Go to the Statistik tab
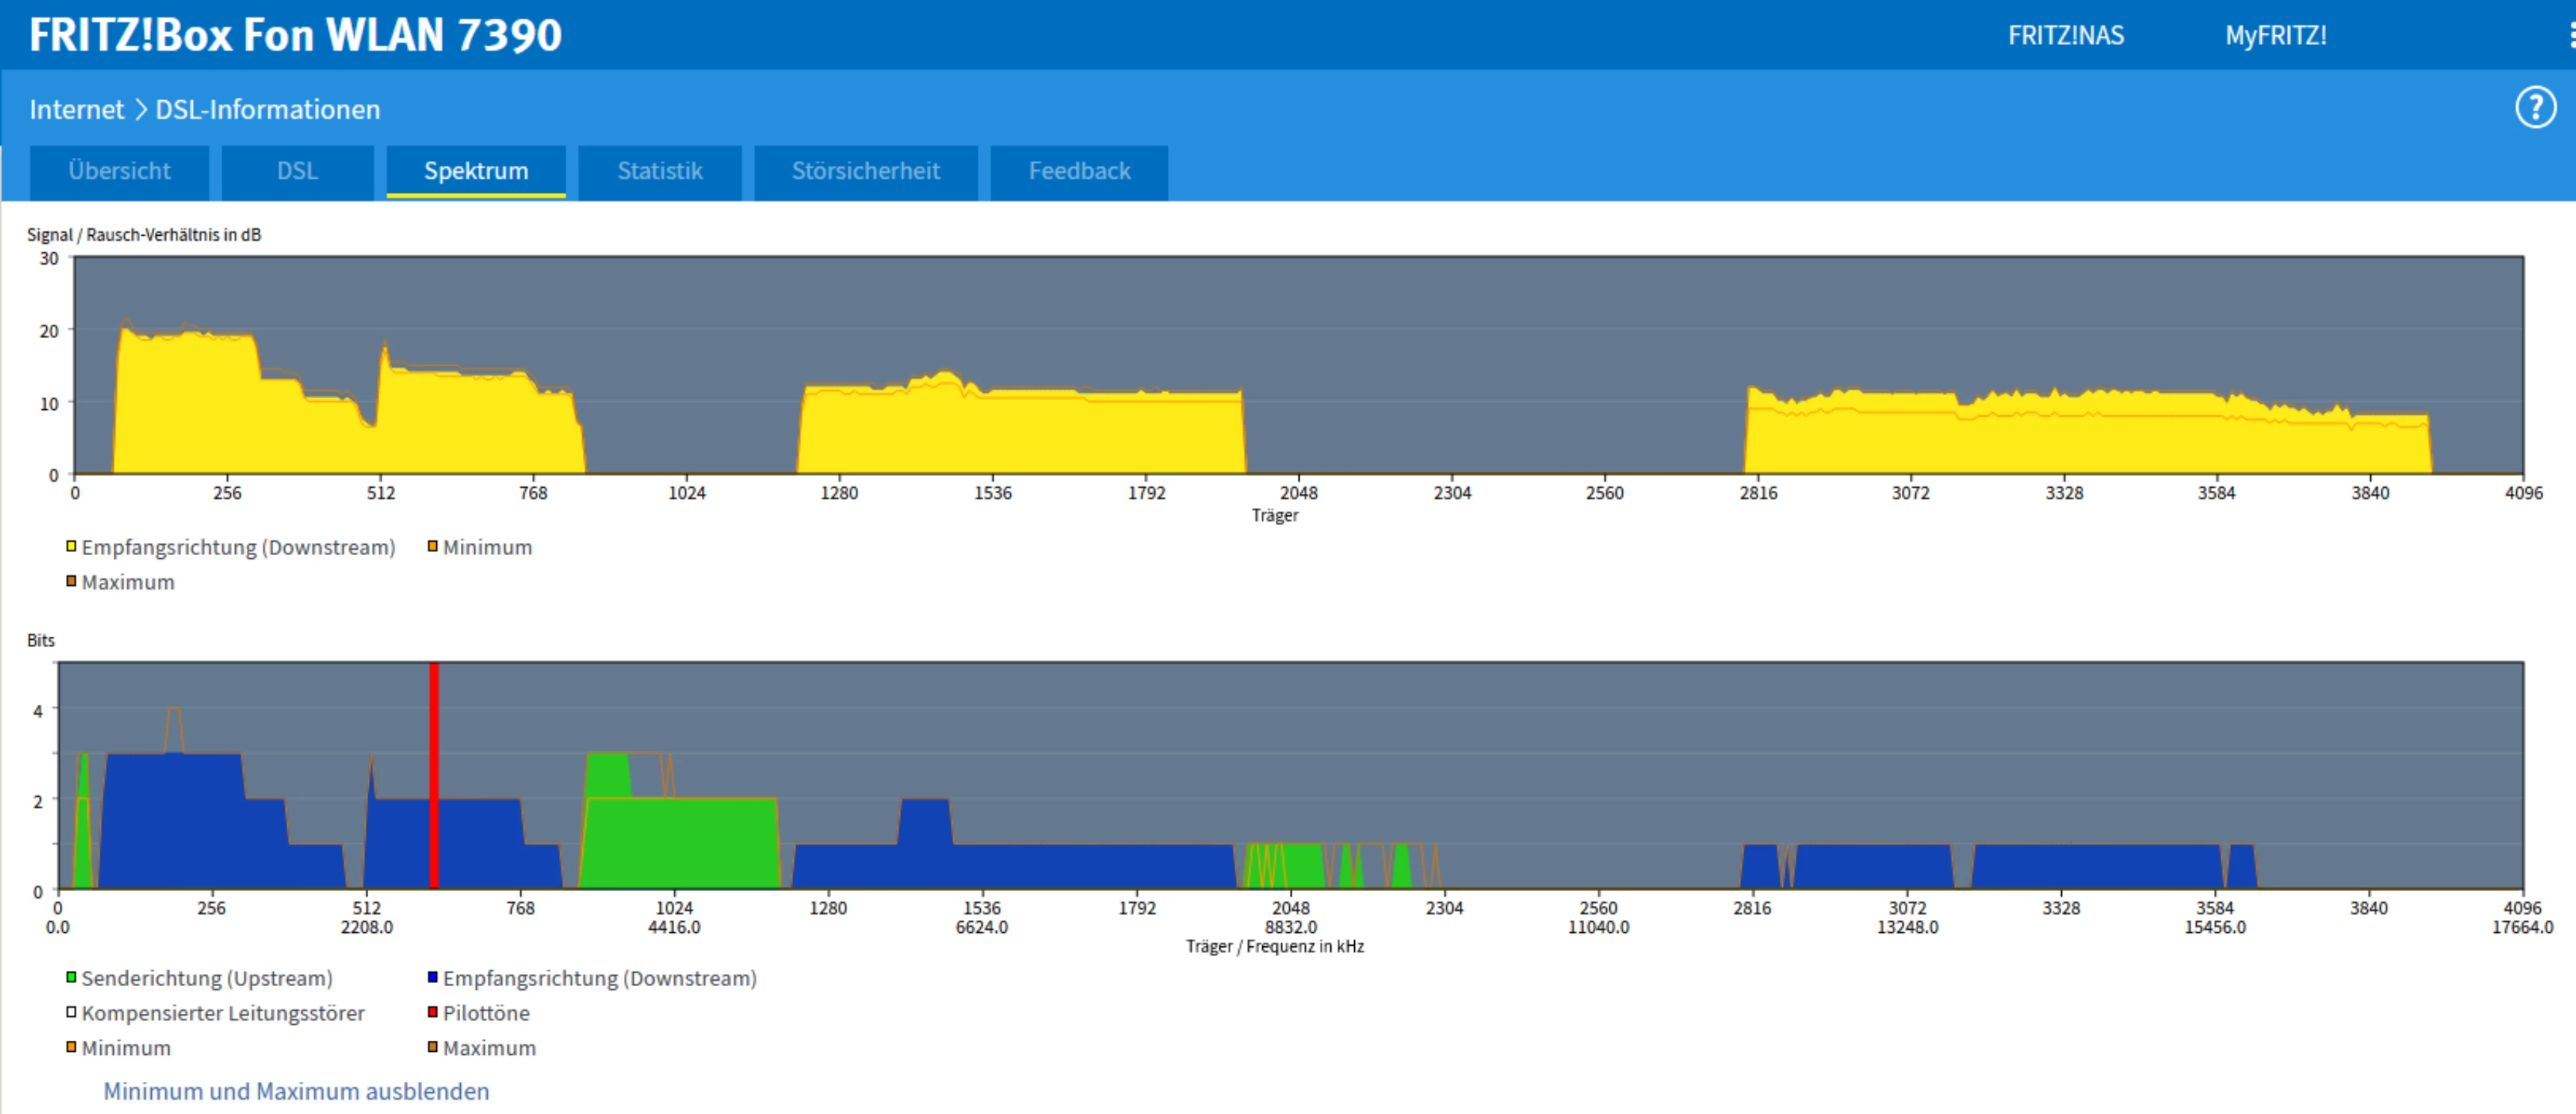 pos(660,171)
